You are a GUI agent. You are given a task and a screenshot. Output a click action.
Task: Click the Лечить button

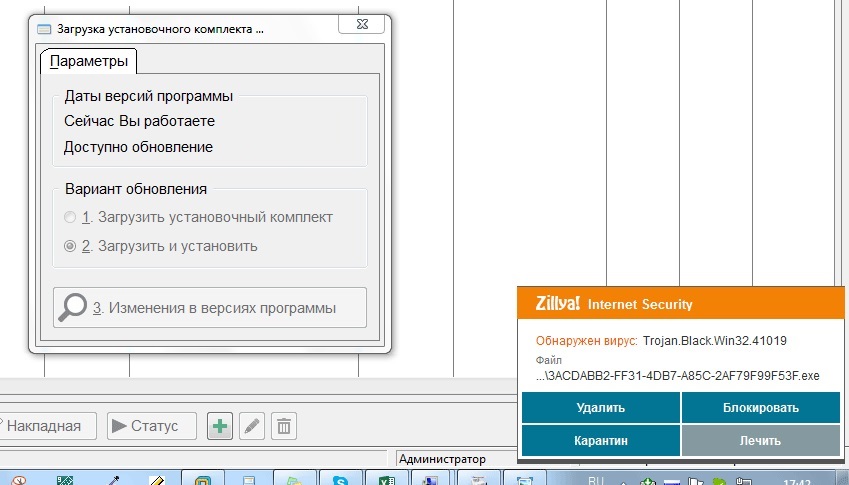(760, 440)
